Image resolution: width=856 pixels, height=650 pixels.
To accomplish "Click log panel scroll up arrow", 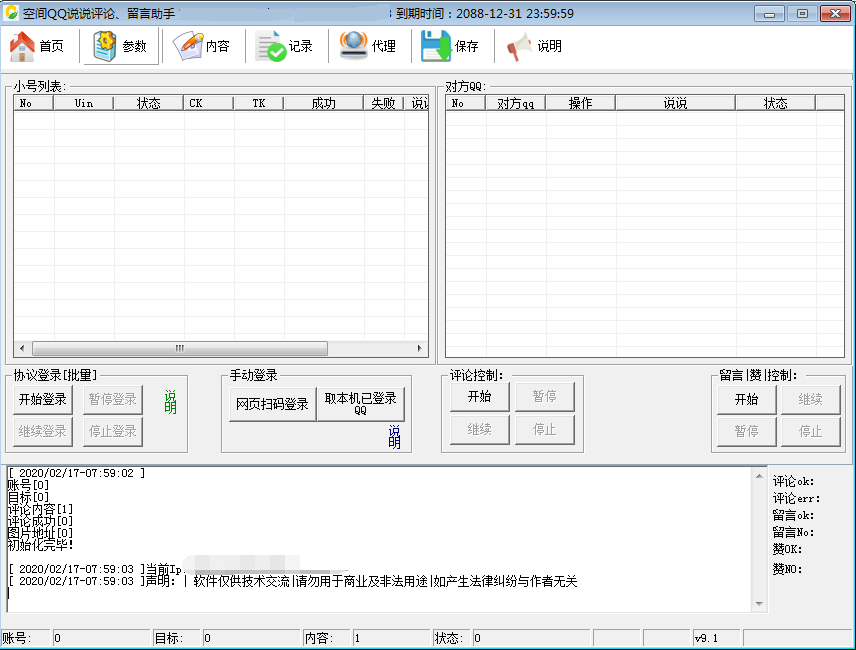I will click(x=759, y=476).
